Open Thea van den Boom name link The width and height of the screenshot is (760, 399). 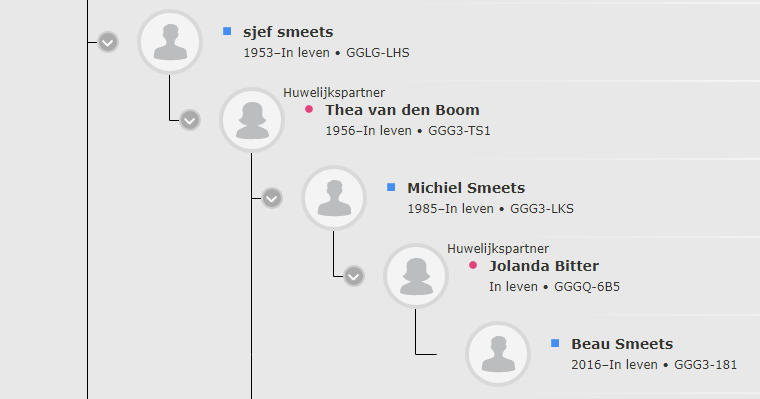click(x=402, y=110)
